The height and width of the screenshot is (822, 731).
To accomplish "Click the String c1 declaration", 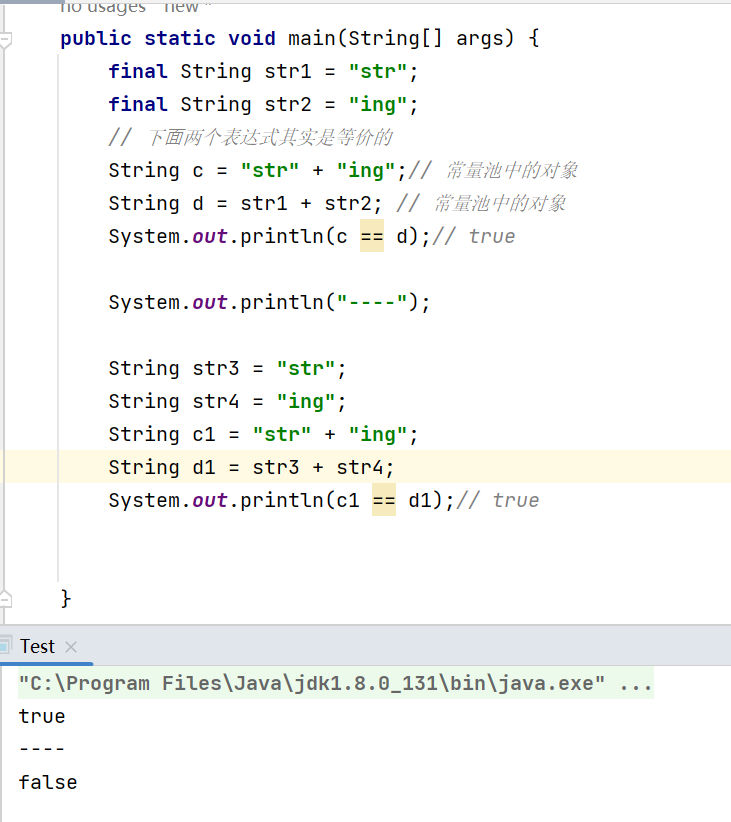I will coord(215,434).
